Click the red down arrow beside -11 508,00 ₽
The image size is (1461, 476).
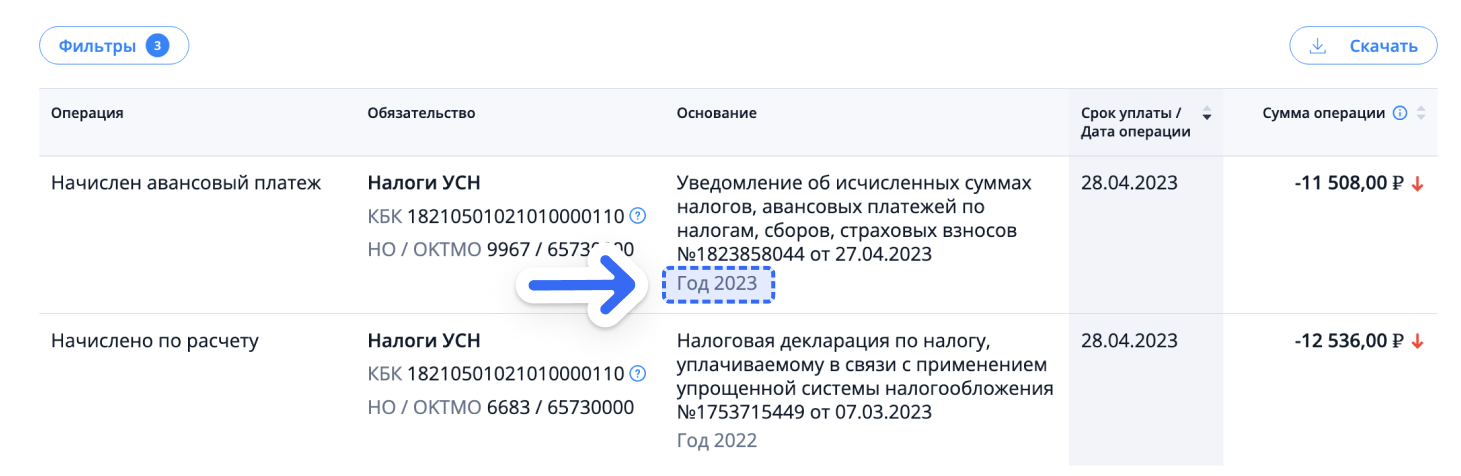pos(1416,184)
